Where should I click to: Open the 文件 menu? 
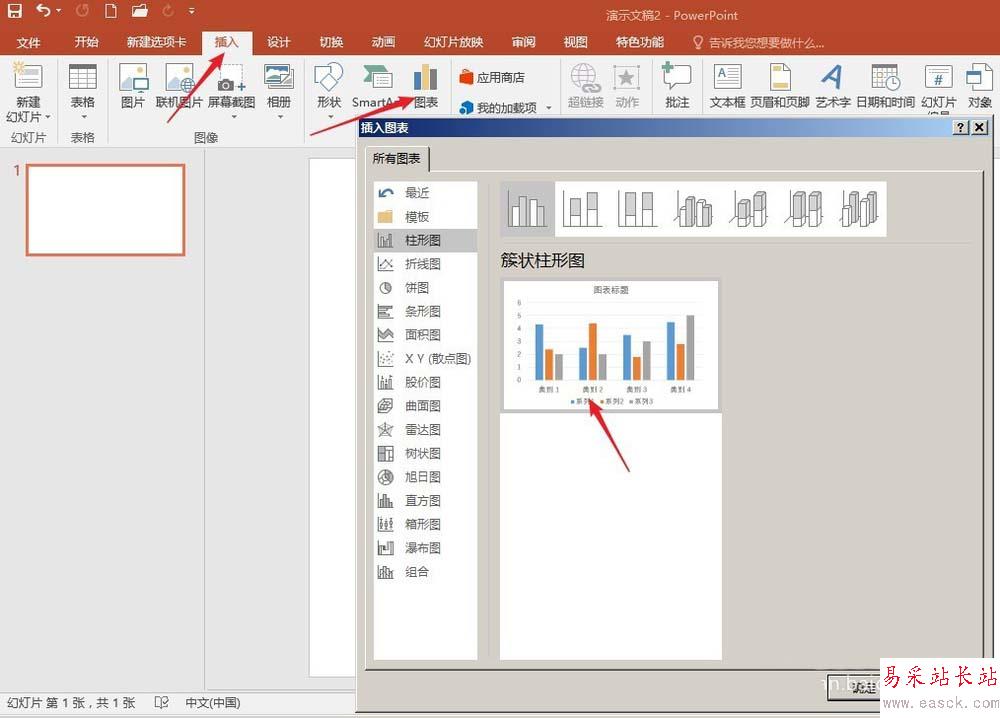(x=29, y=43)
